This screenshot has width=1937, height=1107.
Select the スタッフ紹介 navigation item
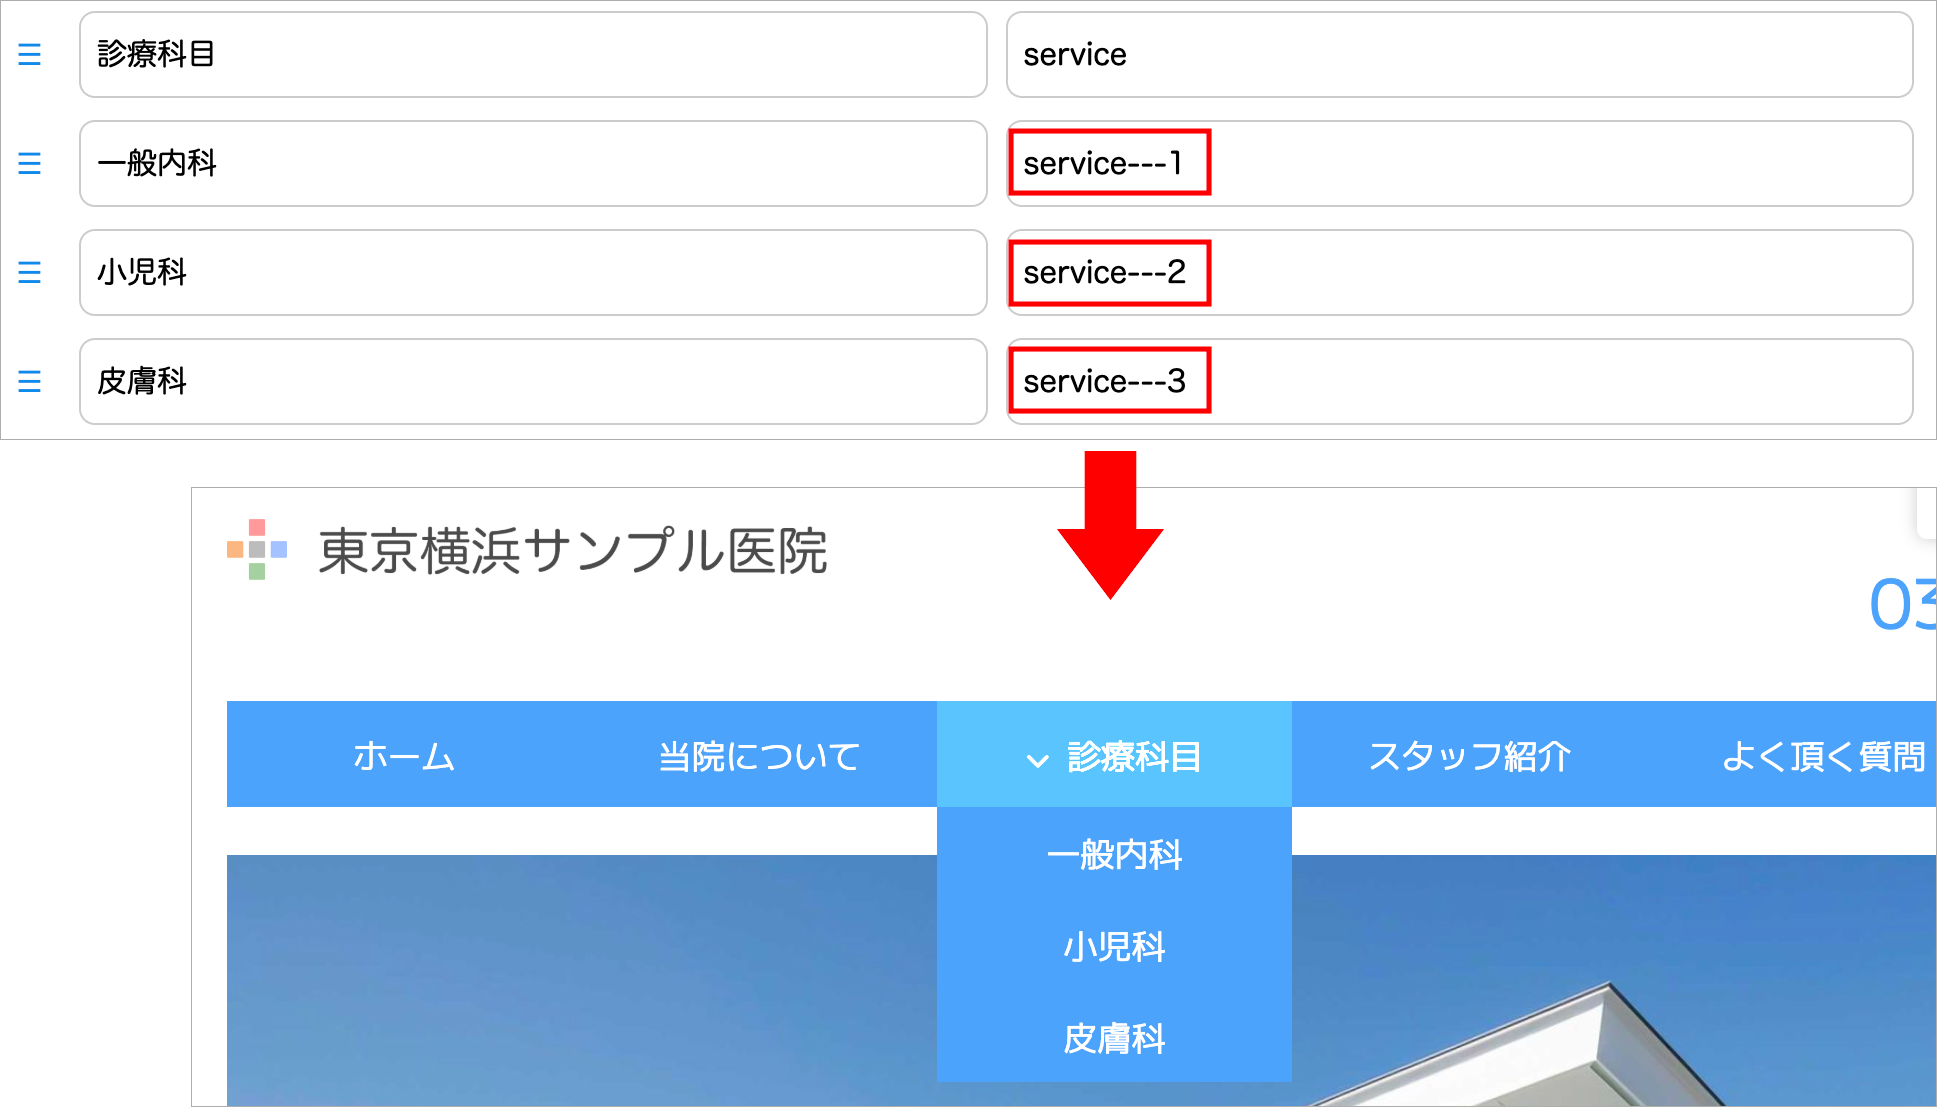(x=1469, y=756)
